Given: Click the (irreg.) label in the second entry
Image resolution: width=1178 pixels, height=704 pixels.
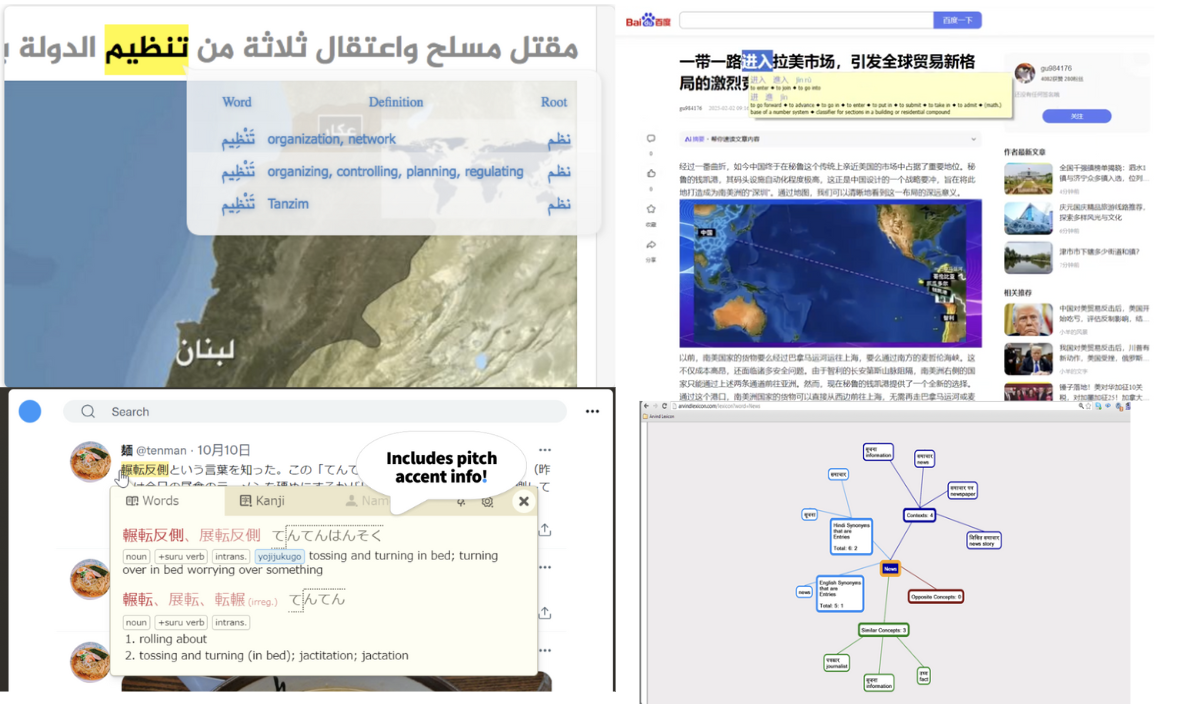Looking at the screenshot, I should [x=262, y=602].
